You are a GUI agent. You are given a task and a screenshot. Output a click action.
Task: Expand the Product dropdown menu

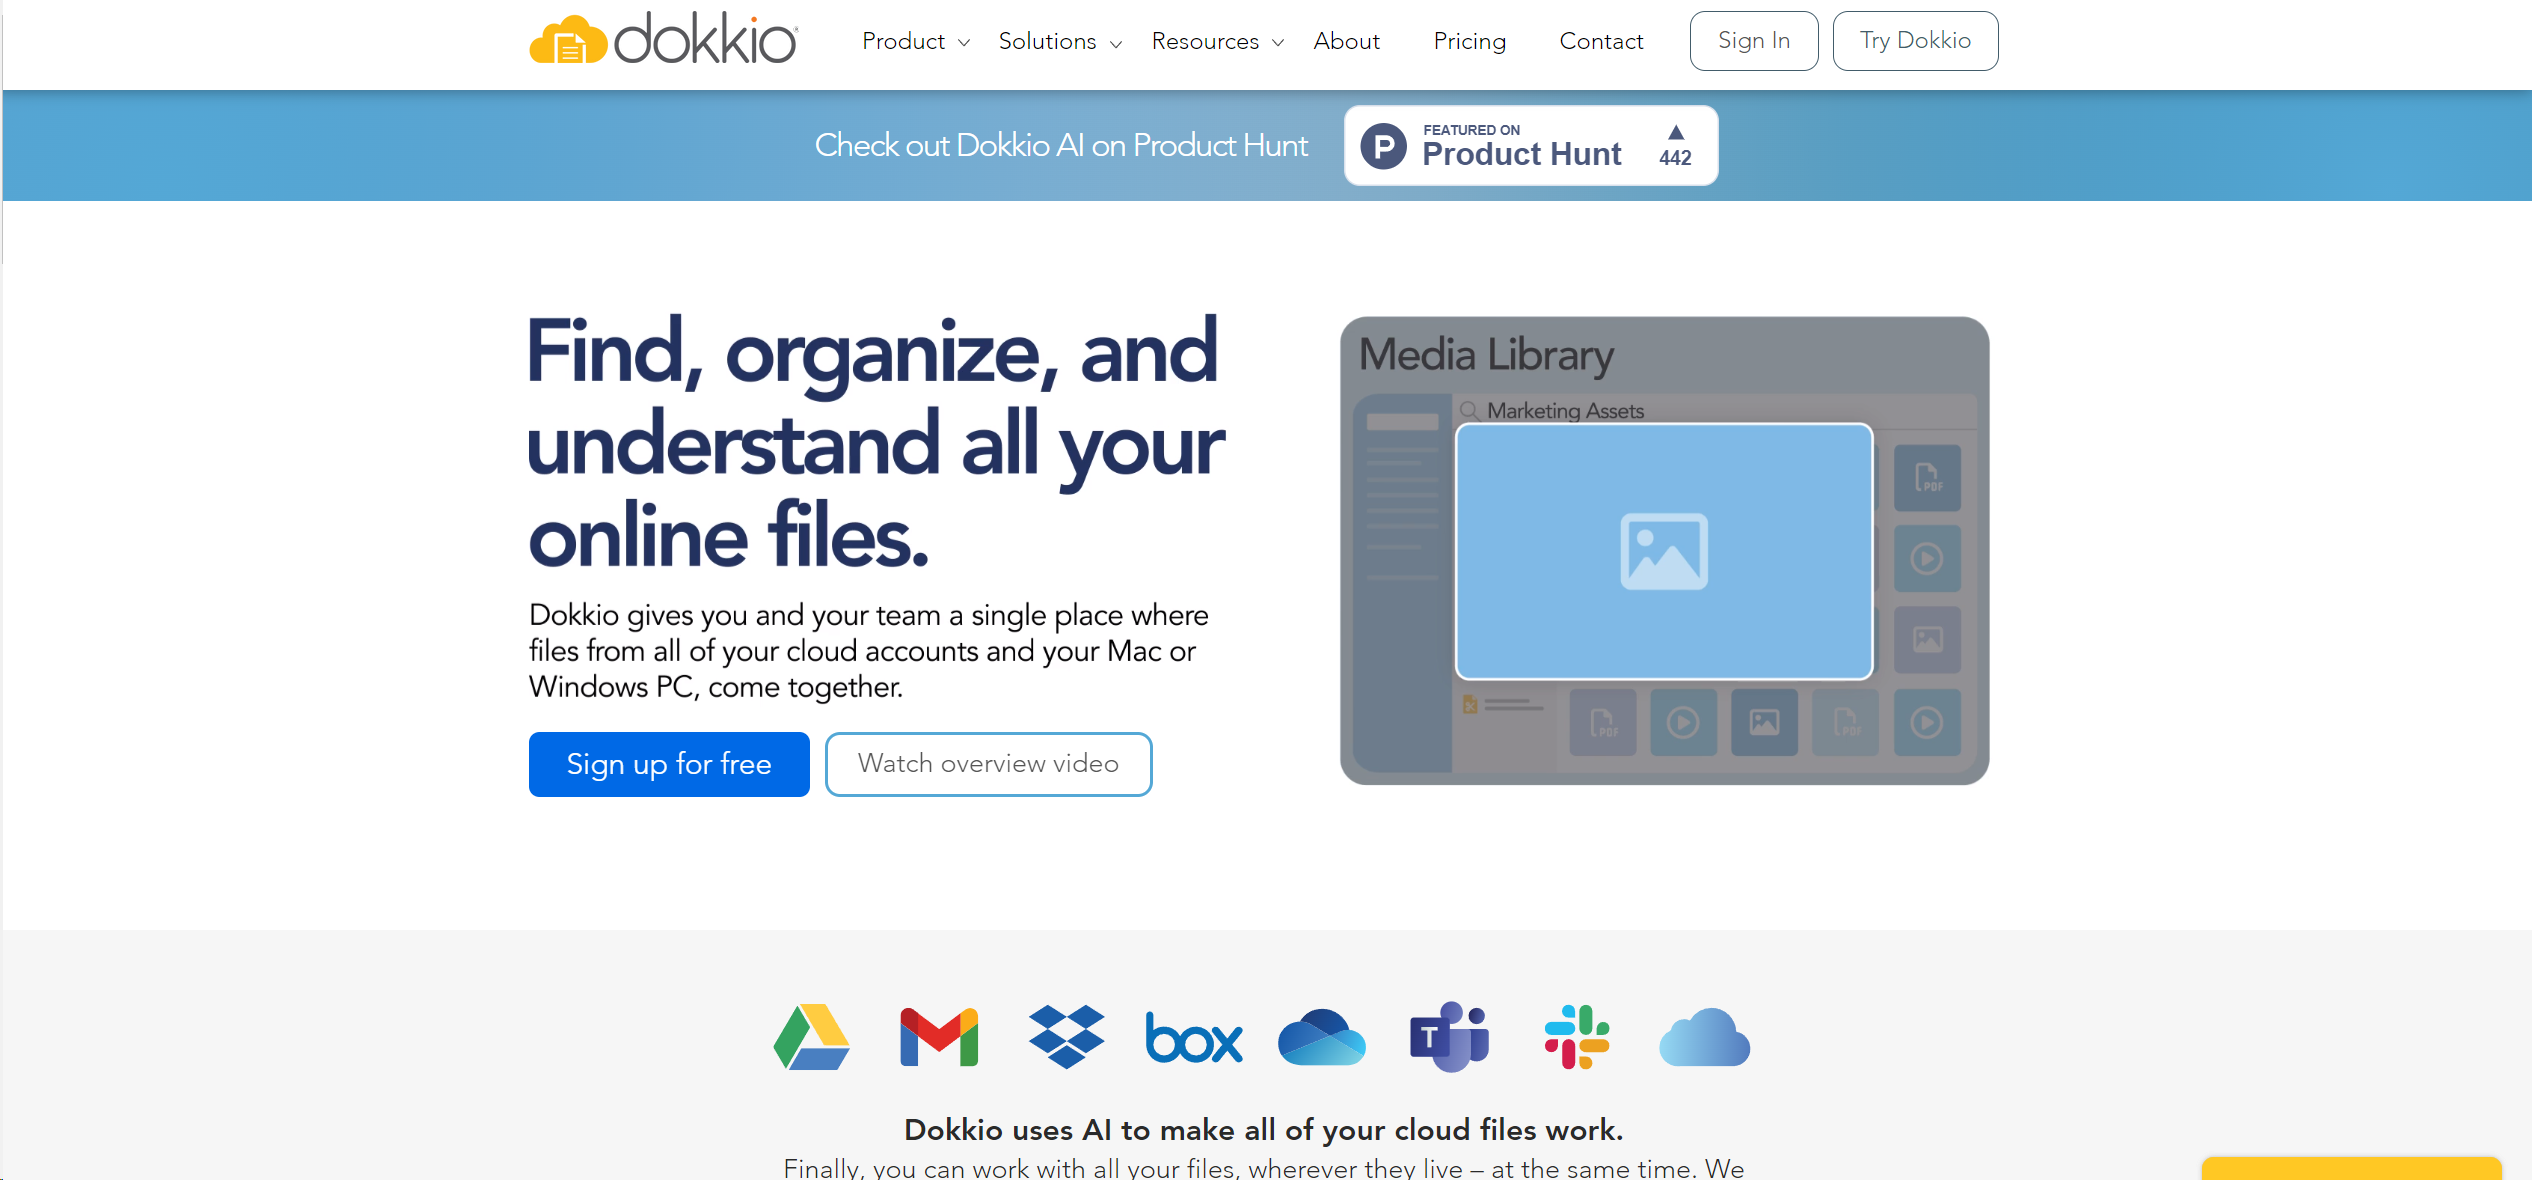(915, 42)
